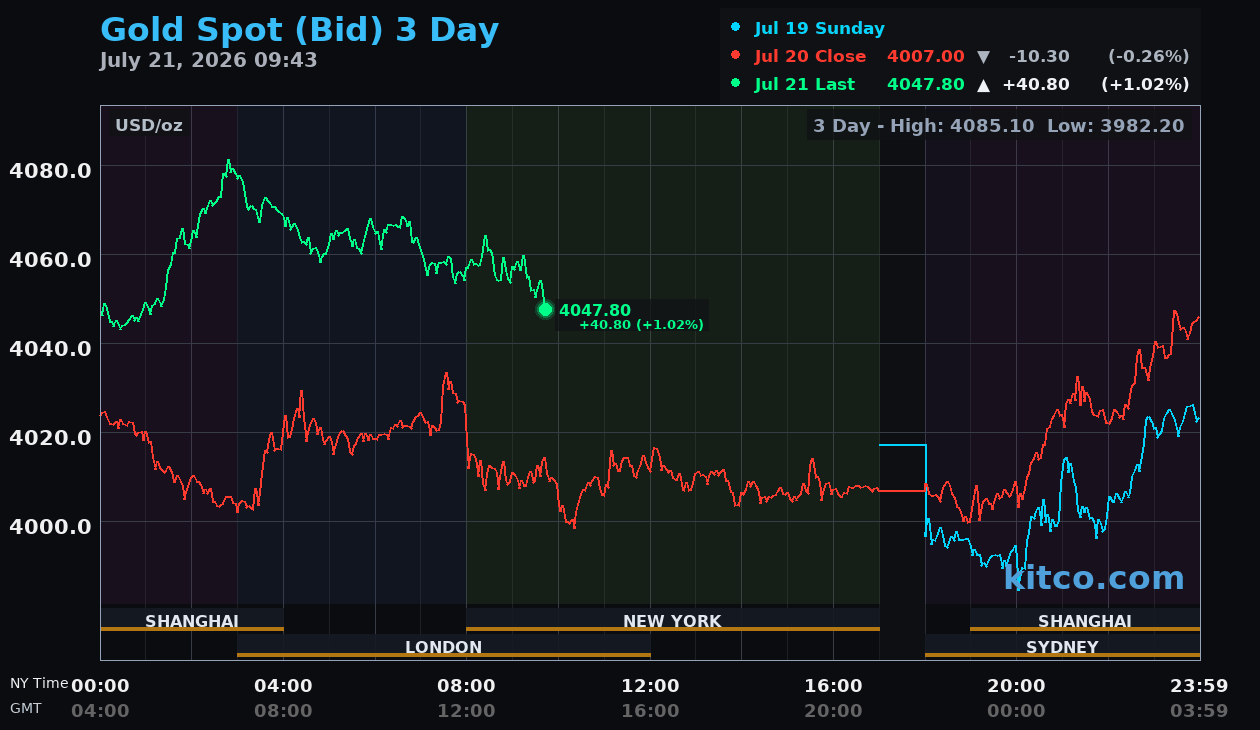
Task: Click the 00:00 NY time tick
Action: pyautogui.click(x=100, y=686)
